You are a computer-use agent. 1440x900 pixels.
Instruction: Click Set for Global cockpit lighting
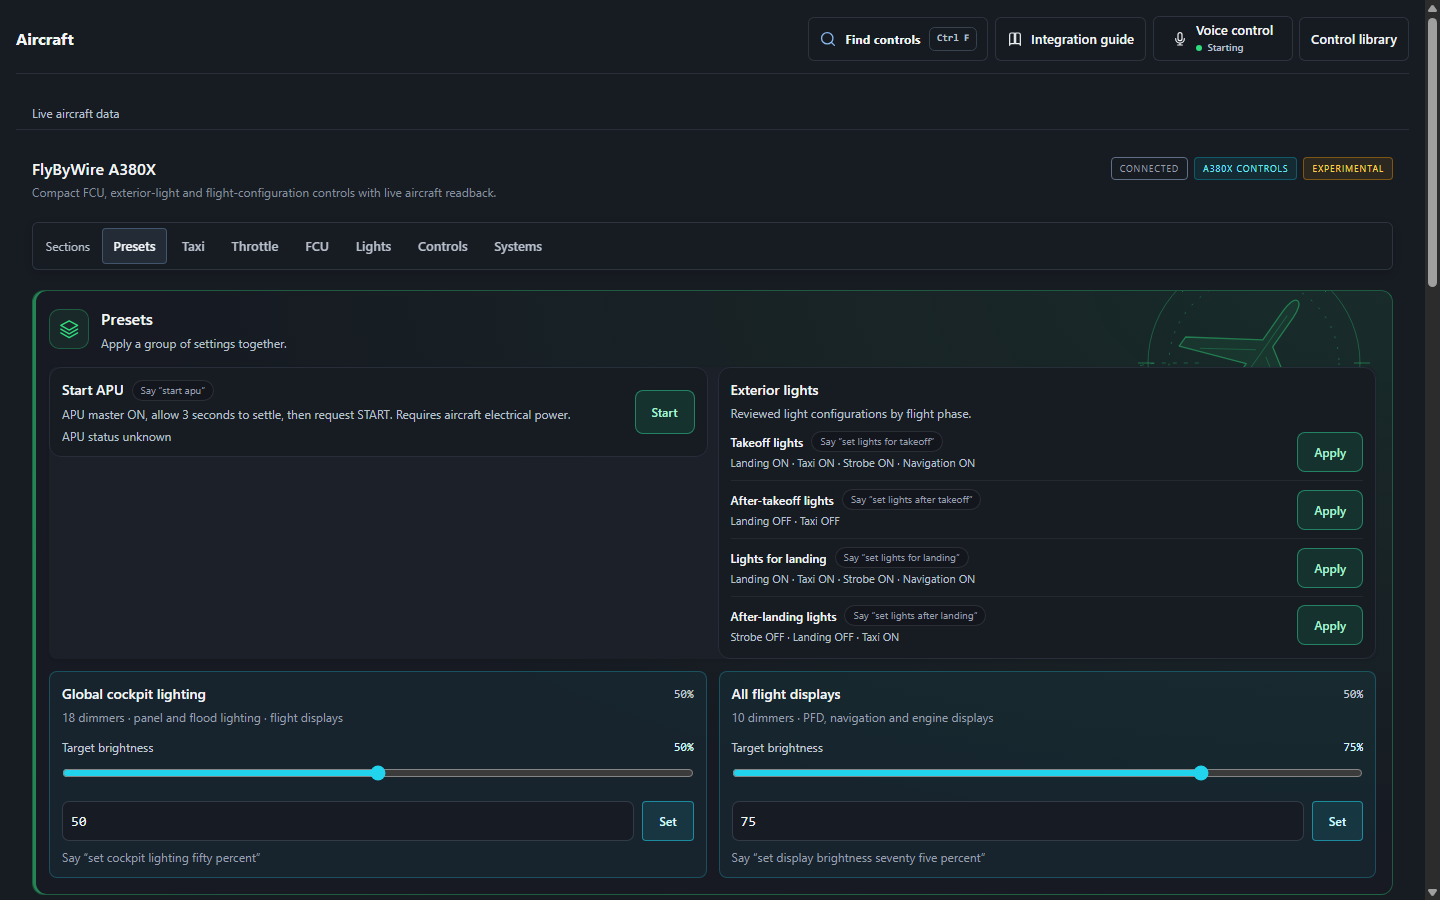[x=668, y=821]
